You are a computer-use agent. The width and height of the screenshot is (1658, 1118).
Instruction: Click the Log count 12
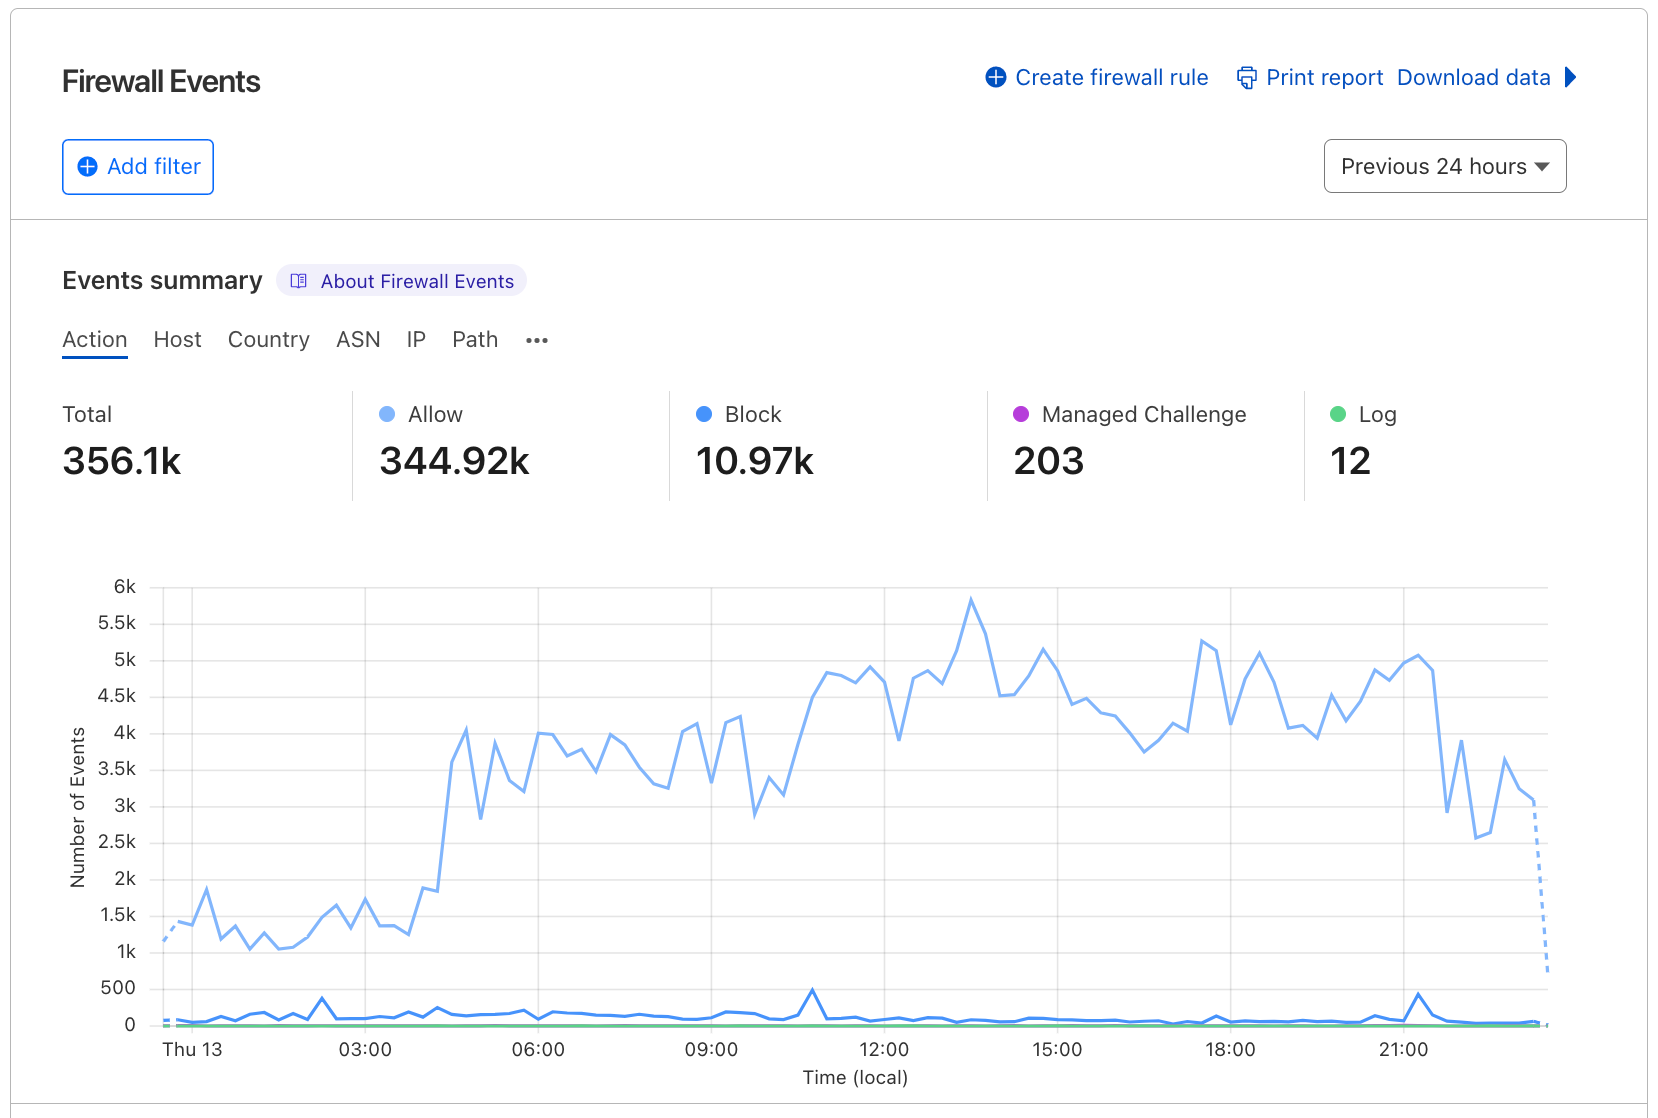pyautogui.click(x=1350, y=461)
